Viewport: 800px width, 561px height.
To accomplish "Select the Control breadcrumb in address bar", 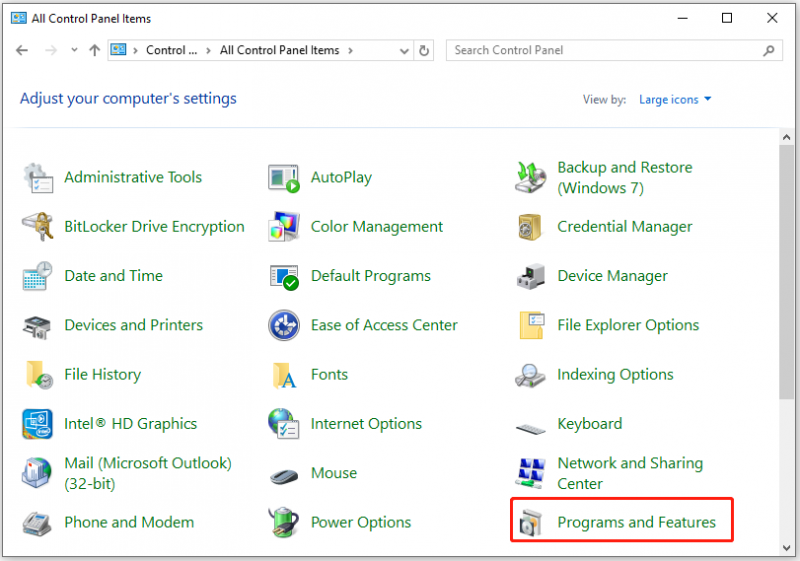I will [171, 50].
